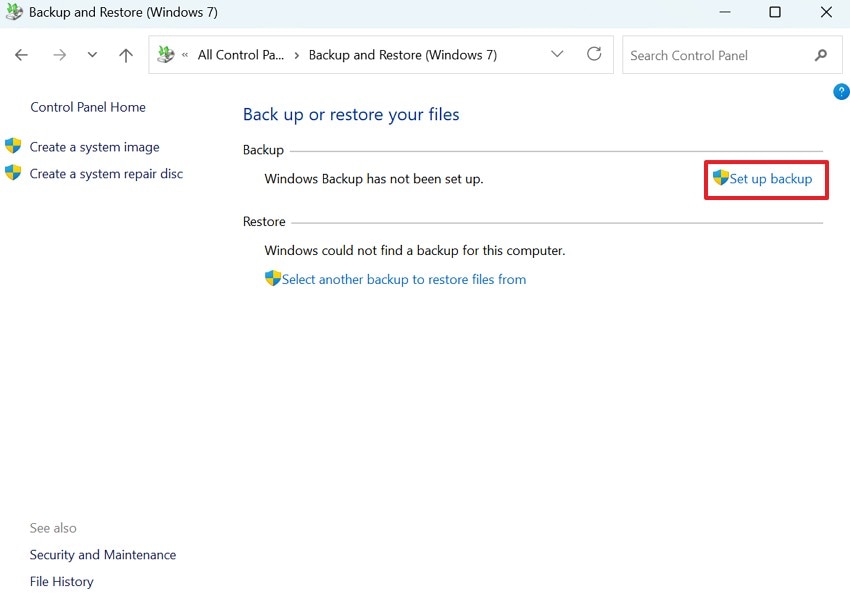The image size is (850, 602).
Task: Open the breadcrumb separator arrow after All Control Pa...
Action: pos(297,55)
